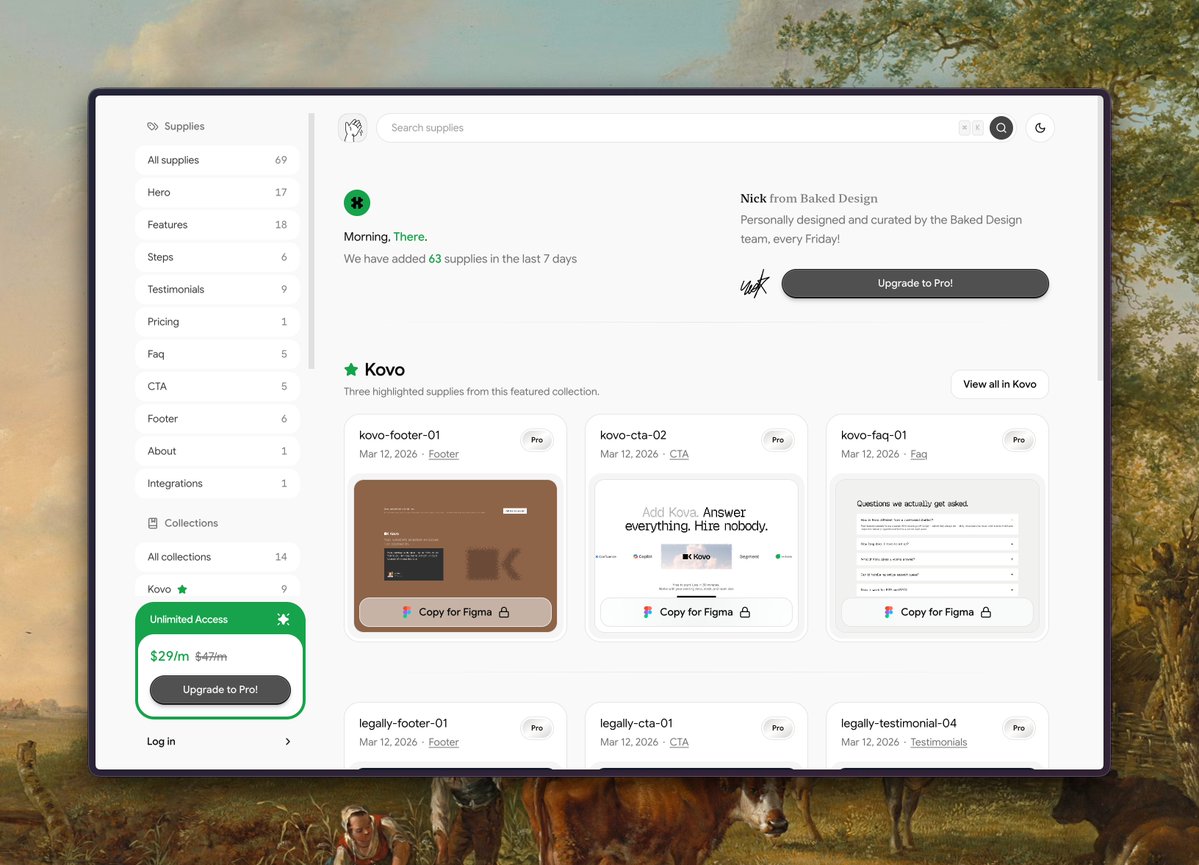The width and height of the screenshot is (1199, 865).
Task: Click Upgrade to Pro! in Unlimited Access card
Action: 220,689
